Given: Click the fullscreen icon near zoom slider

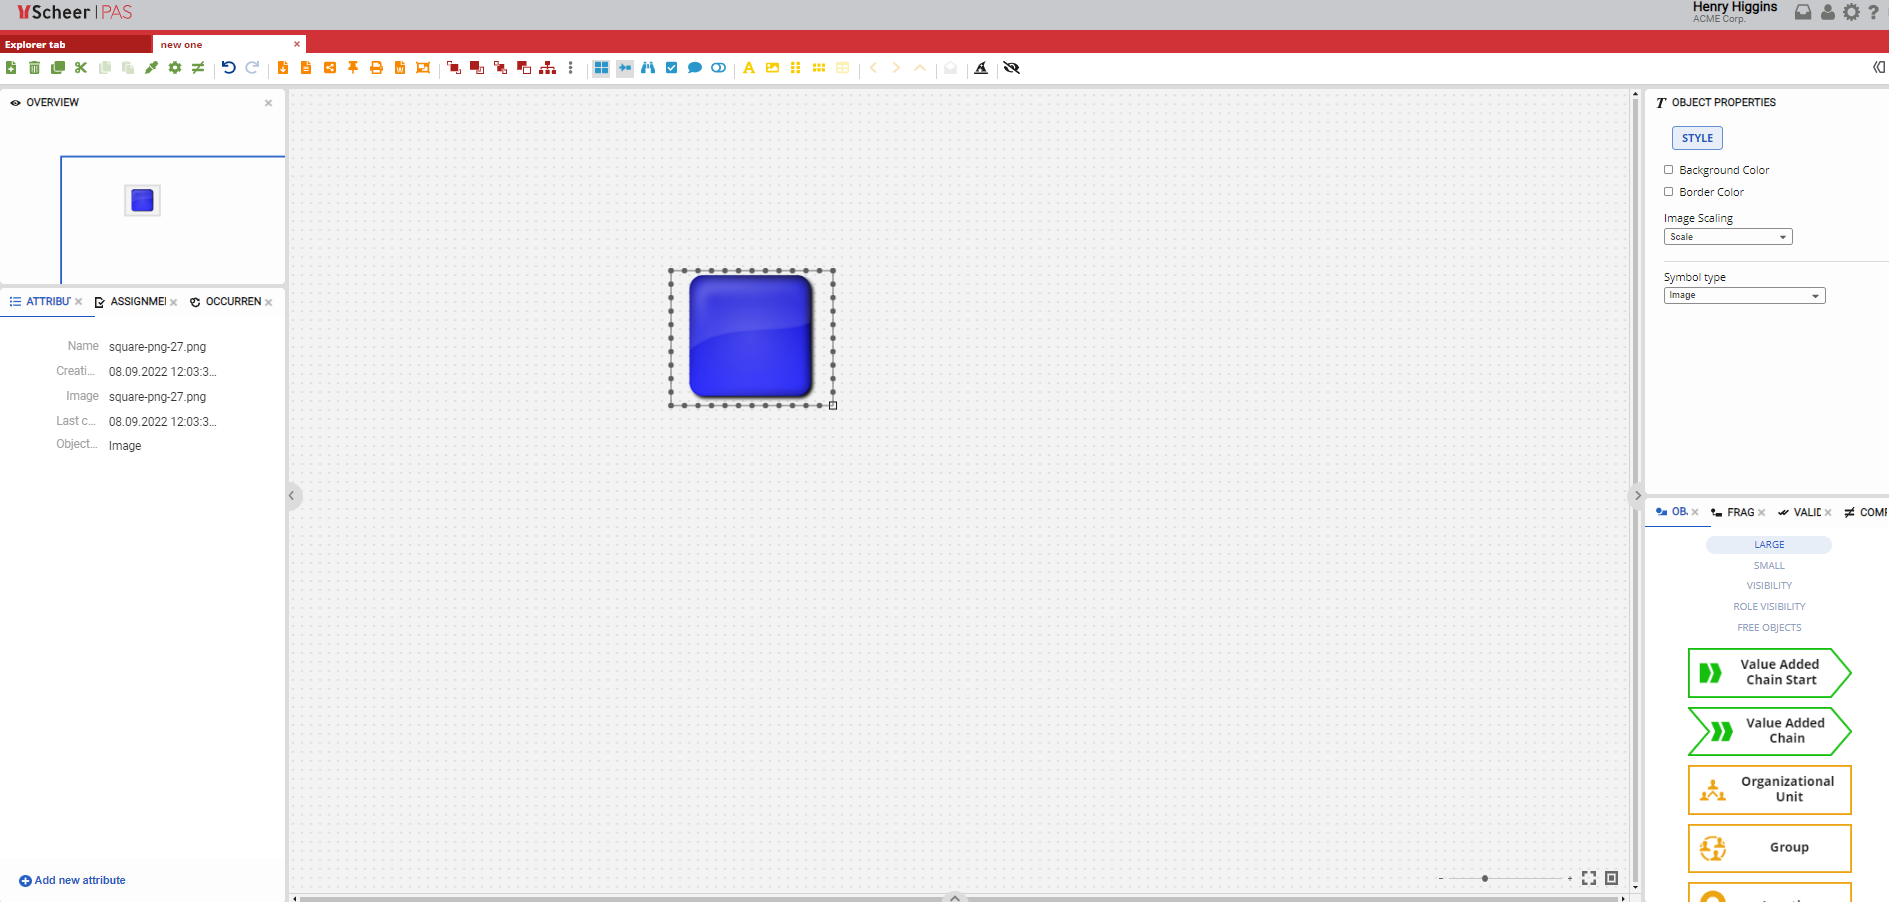Looking at the screenshot, I should tap(1589, 878).
